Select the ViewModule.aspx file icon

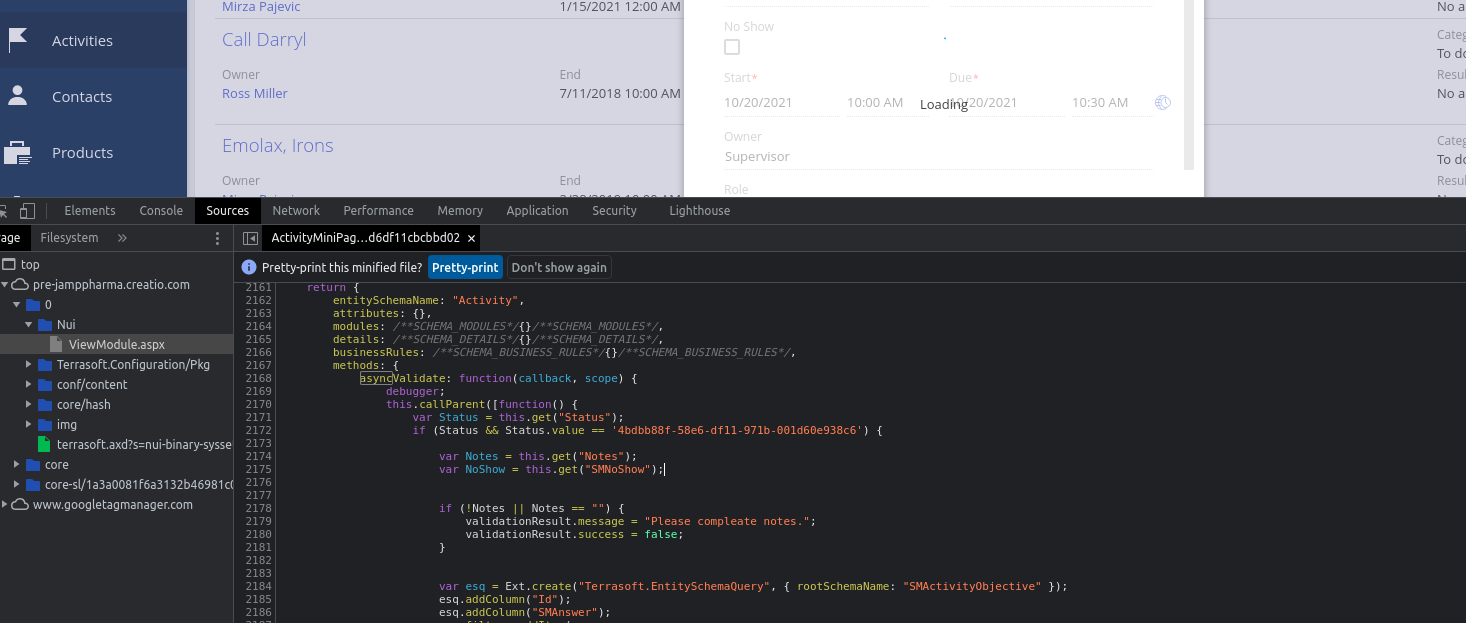click(x=56, y=344)
